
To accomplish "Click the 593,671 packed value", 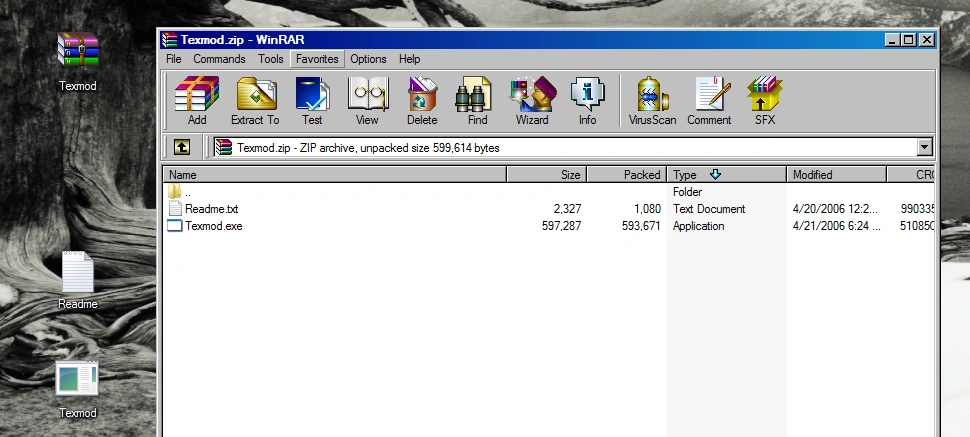I will (x=642, y=226).
